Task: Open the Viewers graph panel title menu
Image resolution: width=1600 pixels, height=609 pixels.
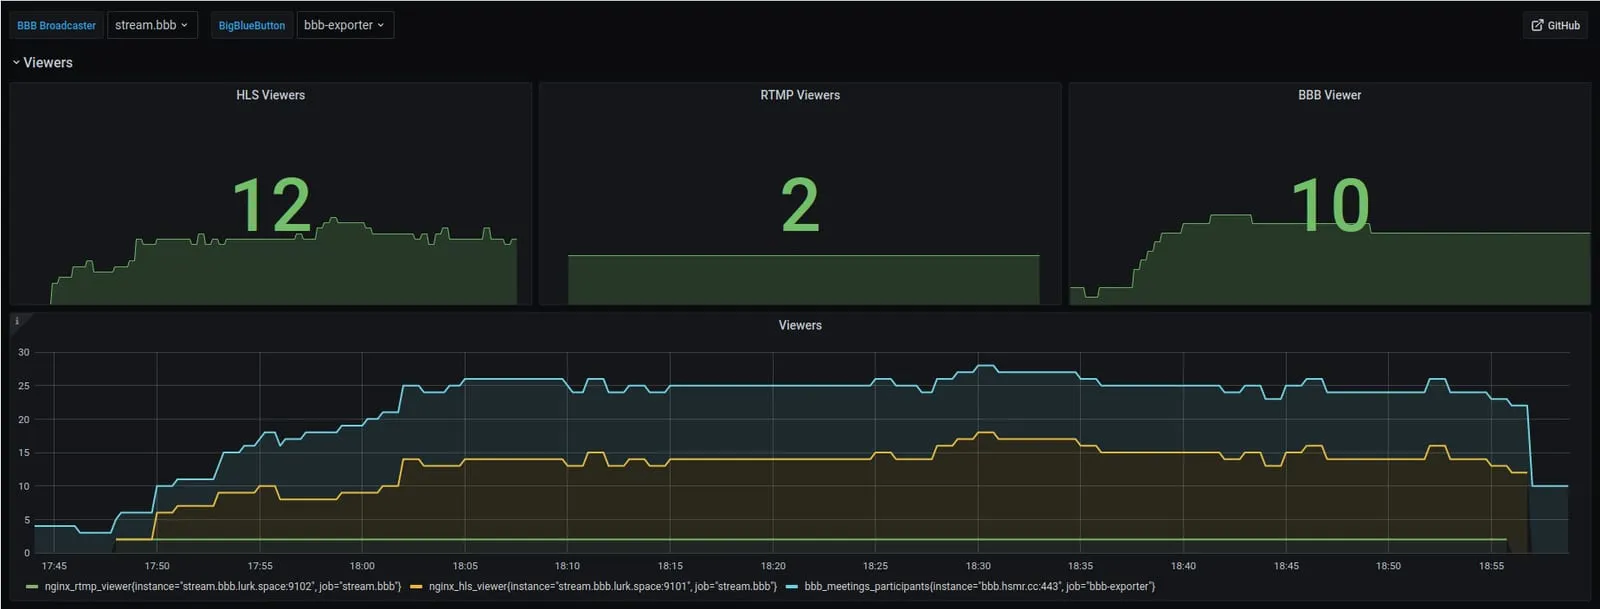Action: [800, 325]
